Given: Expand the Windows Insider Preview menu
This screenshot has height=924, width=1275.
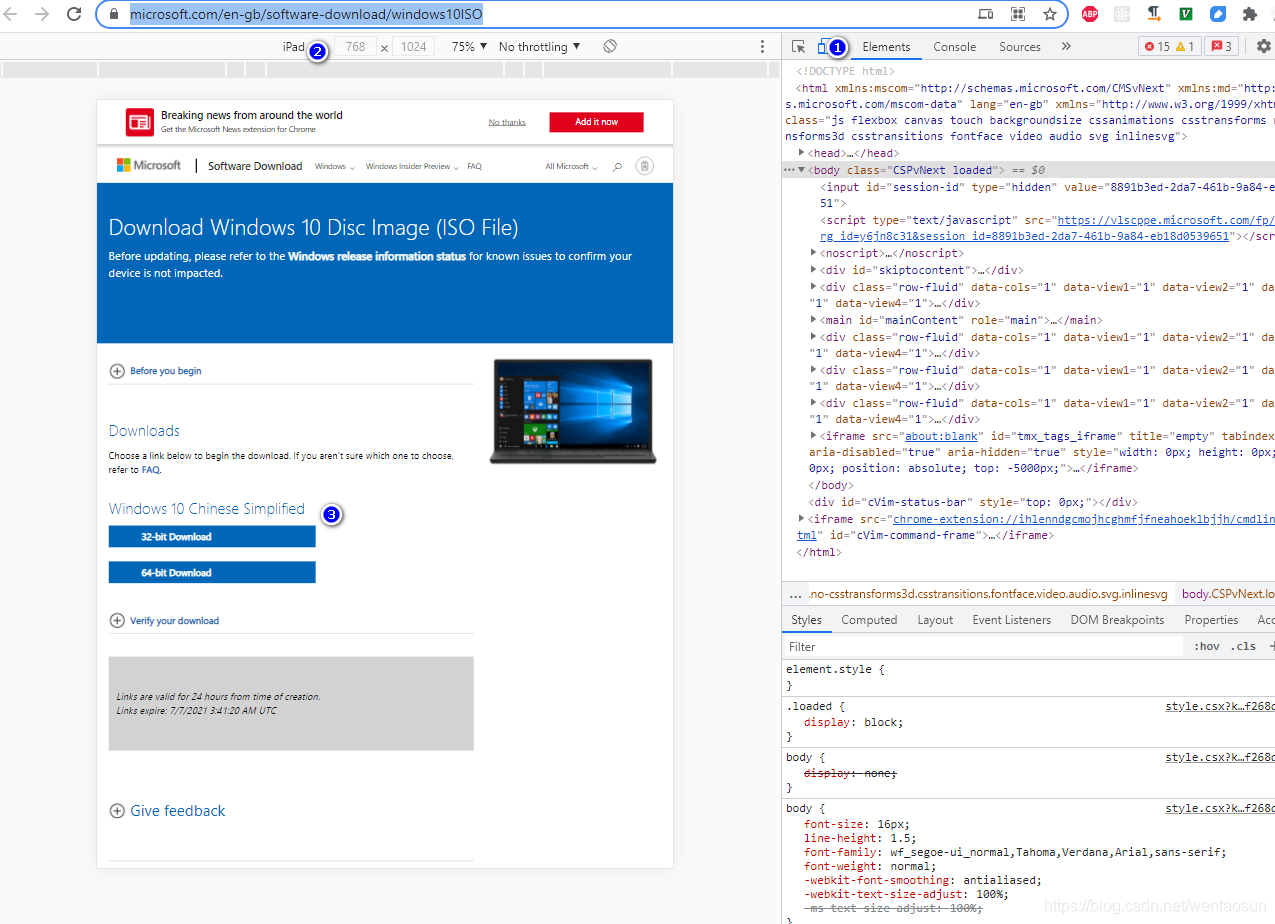Looking at the screenshot, I should click(412, 166).
